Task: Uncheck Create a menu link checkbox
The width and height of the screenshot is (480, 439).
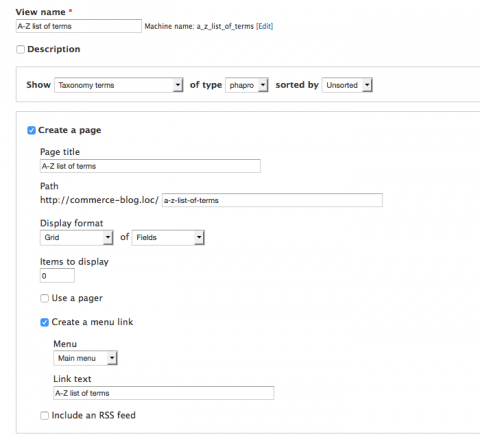Action: tap(44, 322)
